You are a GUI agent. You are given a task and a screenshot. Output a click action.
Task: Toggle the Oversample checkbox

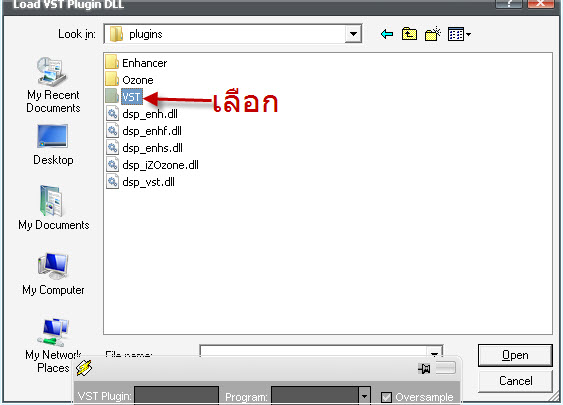click(x=386, y=397)
